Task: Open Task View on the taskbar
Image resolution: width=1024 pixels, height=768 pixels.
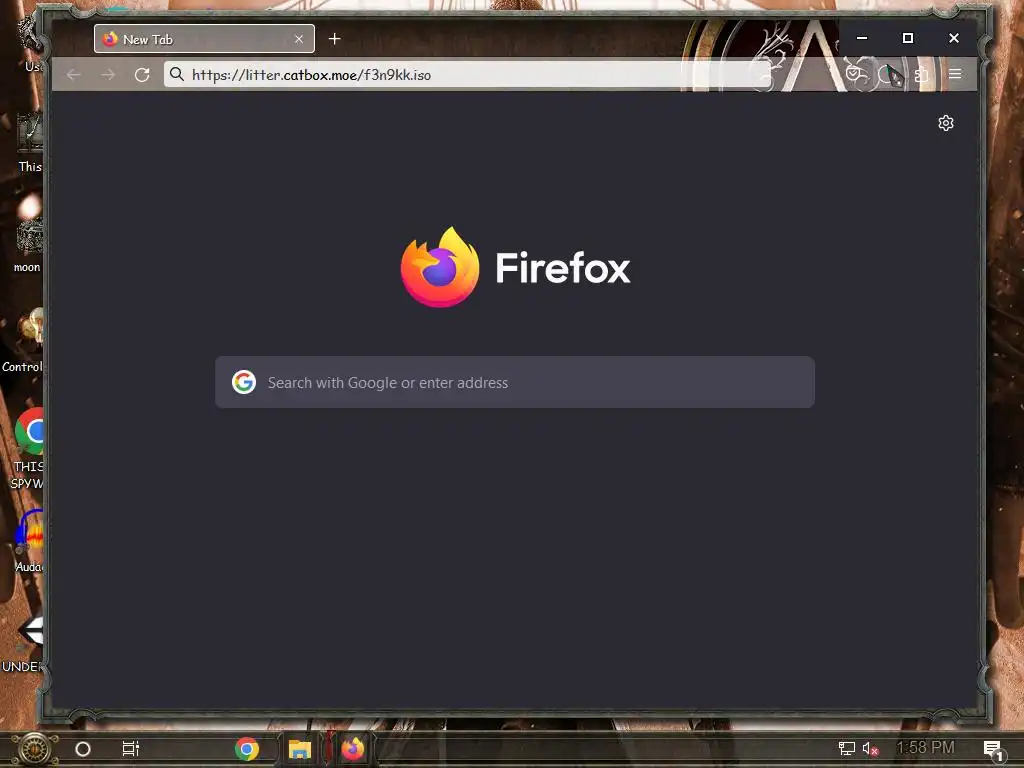Action: pos(131,749)
